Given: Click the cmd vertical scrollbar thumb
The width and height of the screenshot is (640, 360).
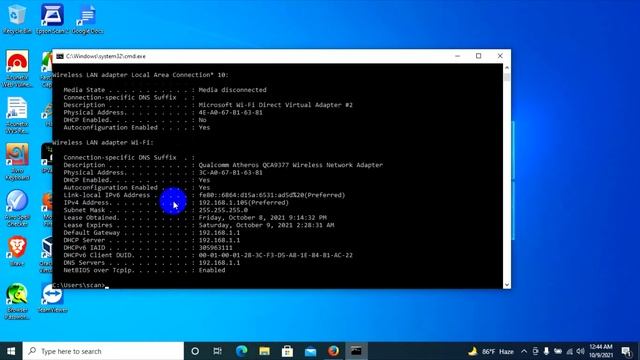Looking at the screenshot, I should 507,77.
